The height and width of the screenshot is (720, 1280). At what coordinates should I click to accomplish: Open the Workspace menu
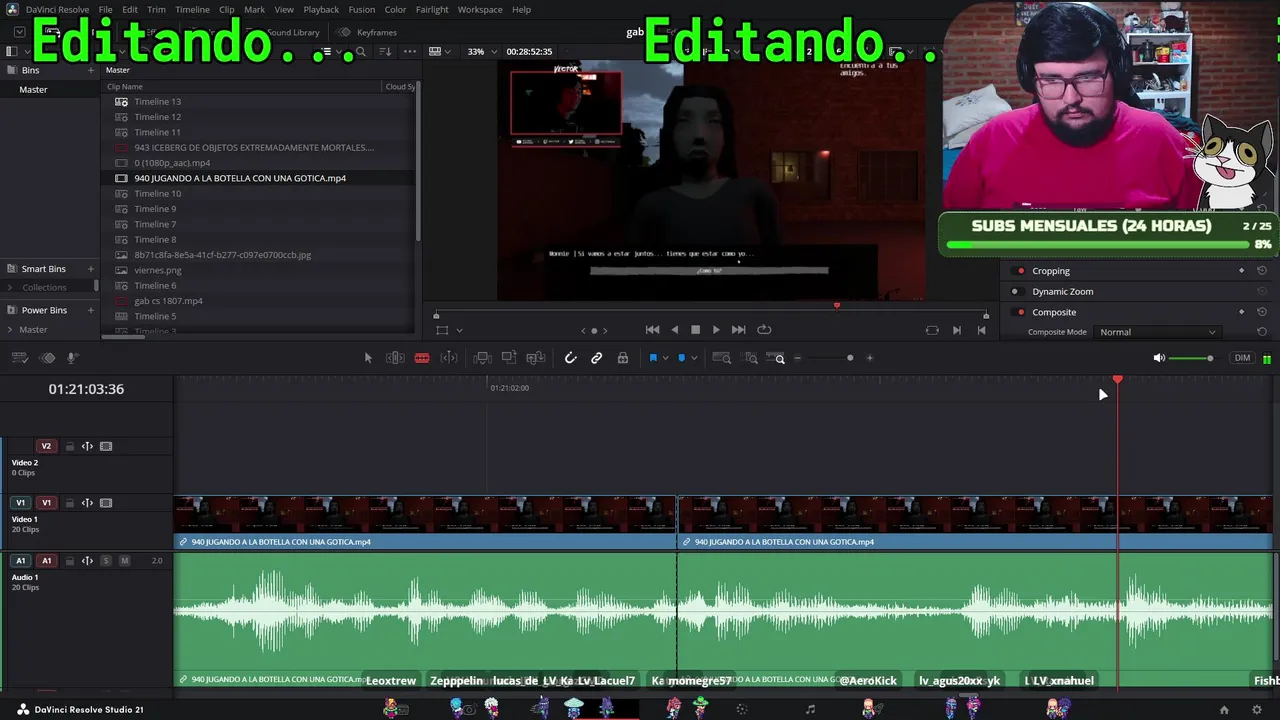coord(480,9)
